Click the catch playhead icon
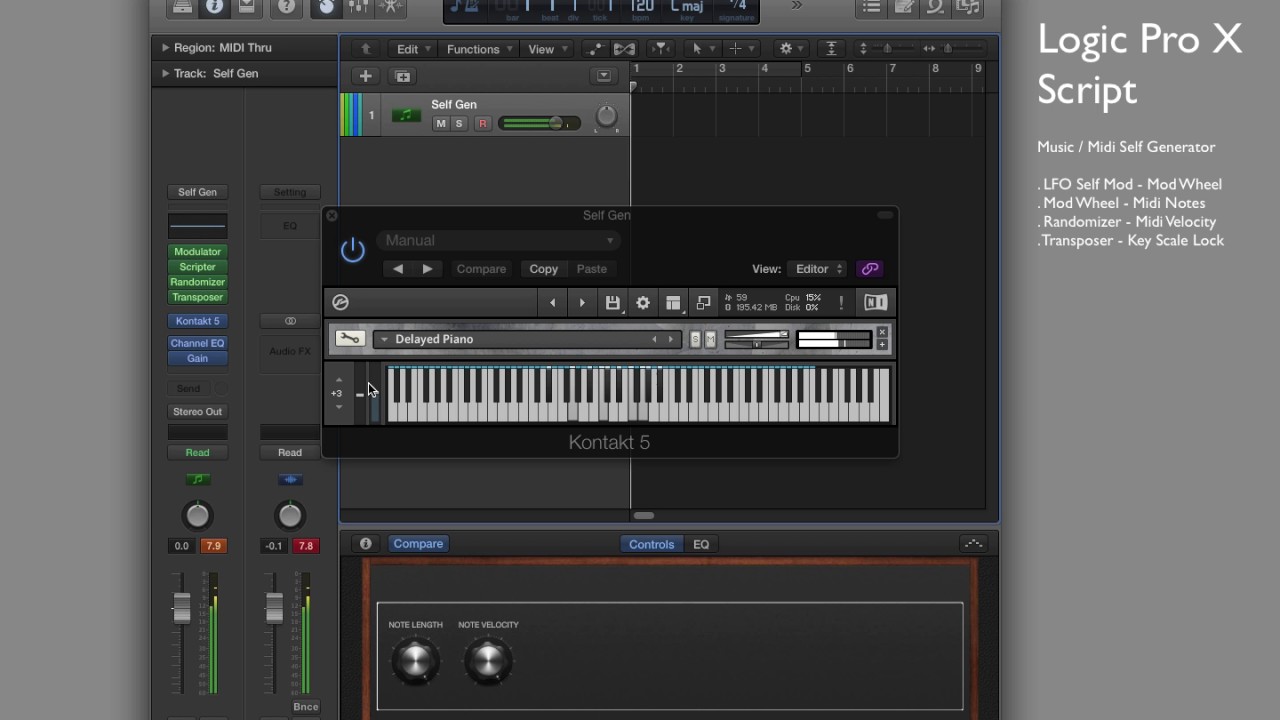Viewport: 1280px width, 720px height. coord(661,48)
